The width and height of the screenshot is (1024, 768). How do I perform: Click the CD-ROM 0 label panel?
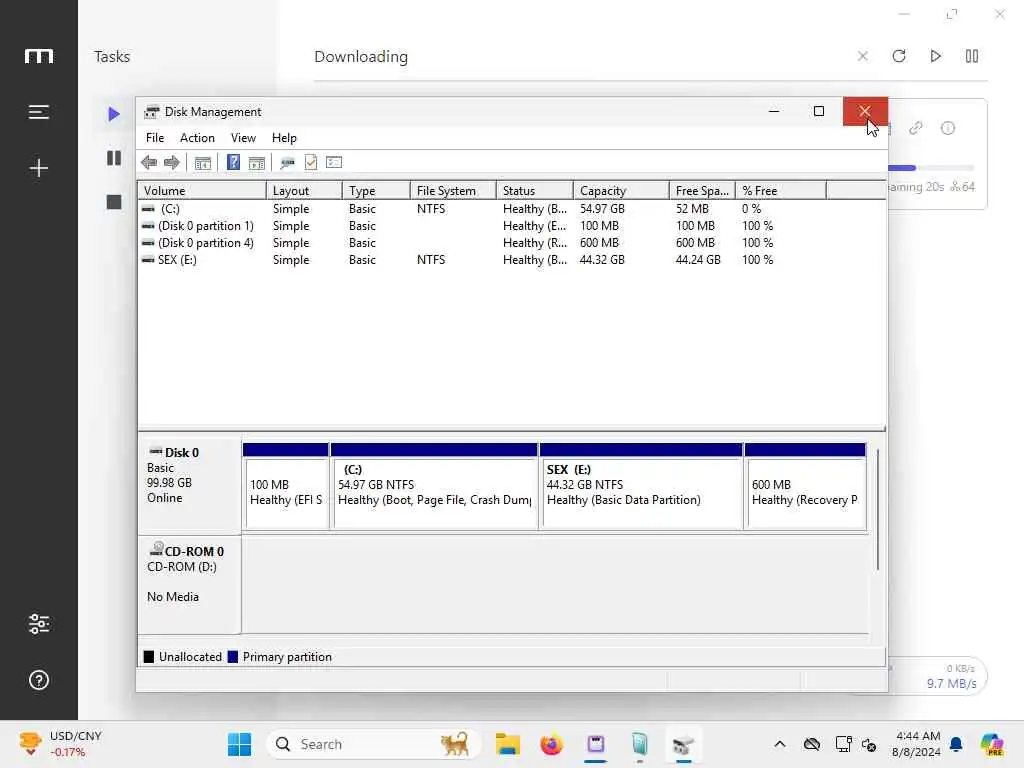pos(189,584)
